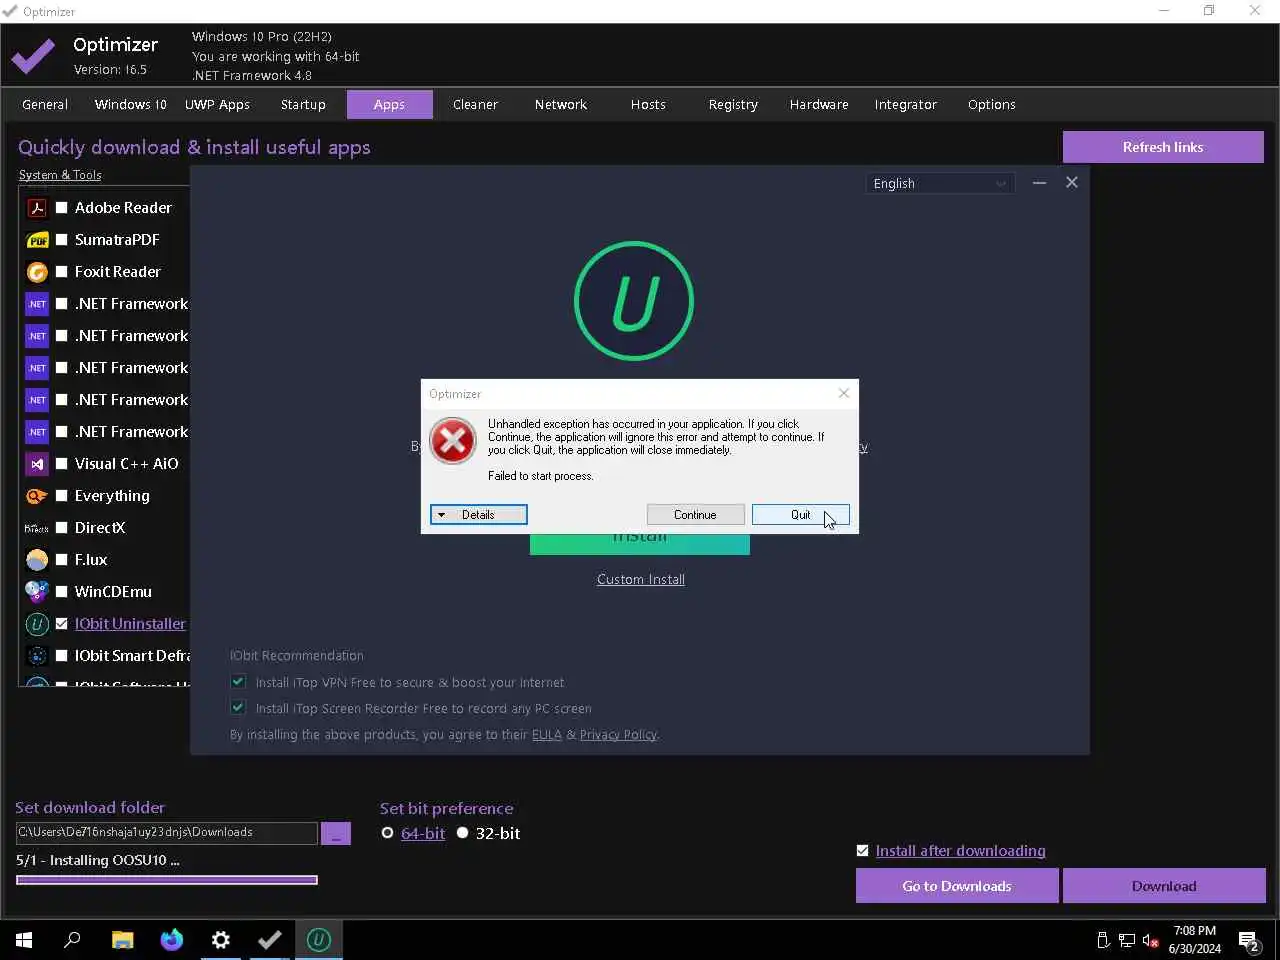The height and width of the screenshot is (960, 1280).
Task: Open the notification center icon
Action: coord(1248,940)
